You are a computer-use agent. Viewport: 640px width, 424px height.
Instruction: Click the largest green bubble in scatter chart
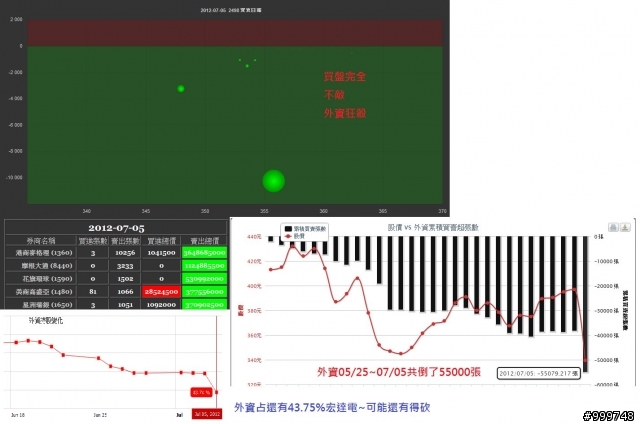(273, 180)
